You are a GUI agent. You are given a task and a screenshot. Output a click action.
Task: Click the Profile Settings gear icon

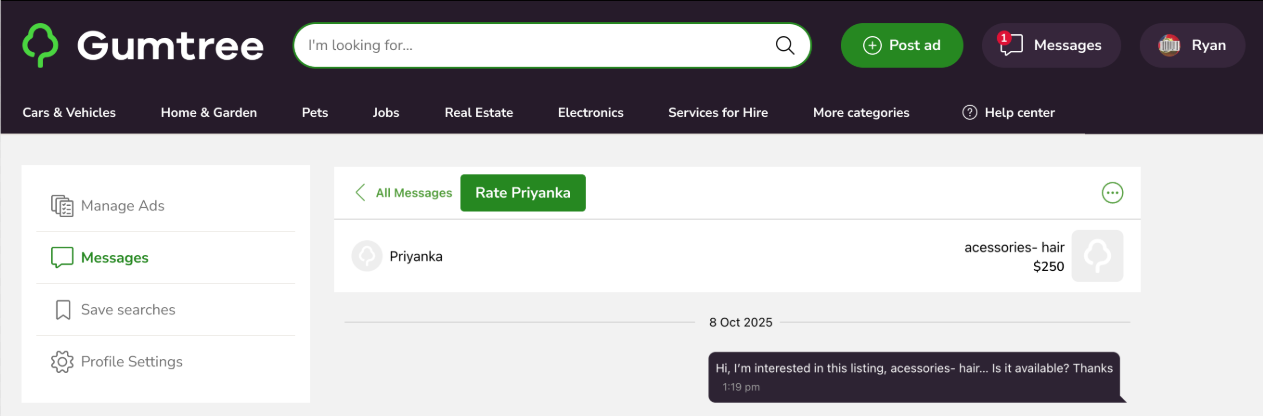click(62, 362)
